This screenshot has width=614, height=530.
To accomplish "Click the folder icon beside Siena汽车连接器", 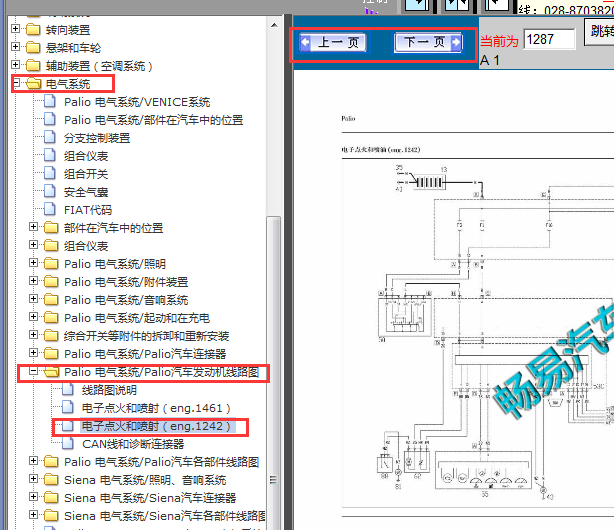I will click(x=51, y=498).
